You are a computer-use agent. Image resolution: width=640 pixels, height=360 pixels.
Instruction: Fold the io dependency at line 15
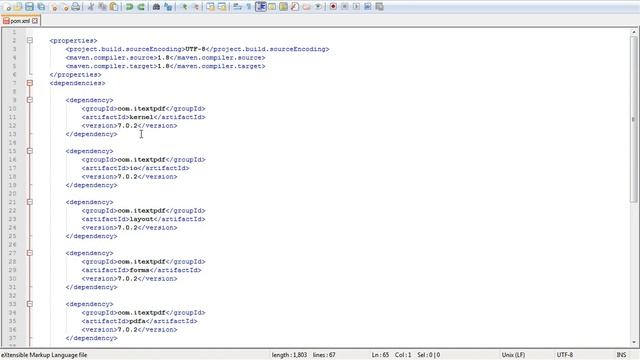click(30, 151)
